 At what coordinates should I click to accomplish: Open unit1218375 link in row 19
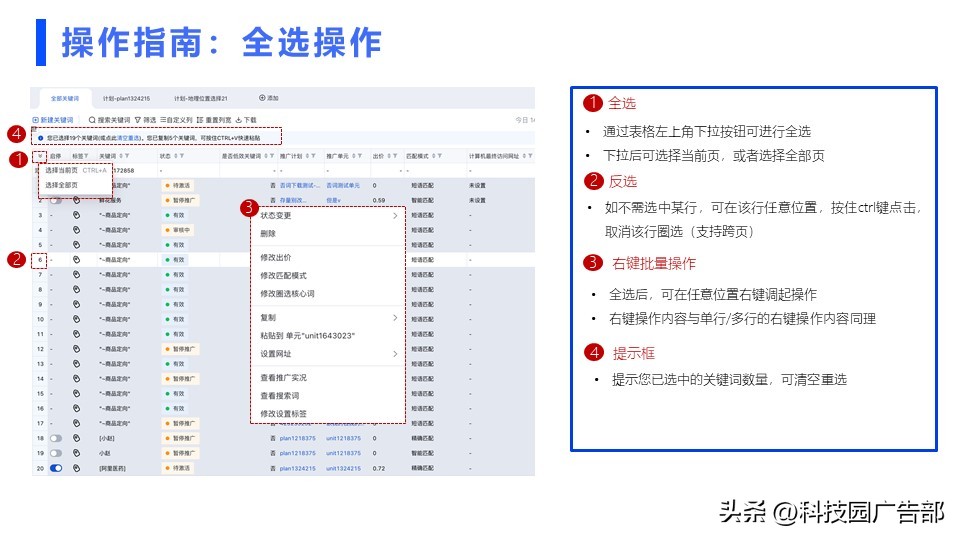(343, 454)
